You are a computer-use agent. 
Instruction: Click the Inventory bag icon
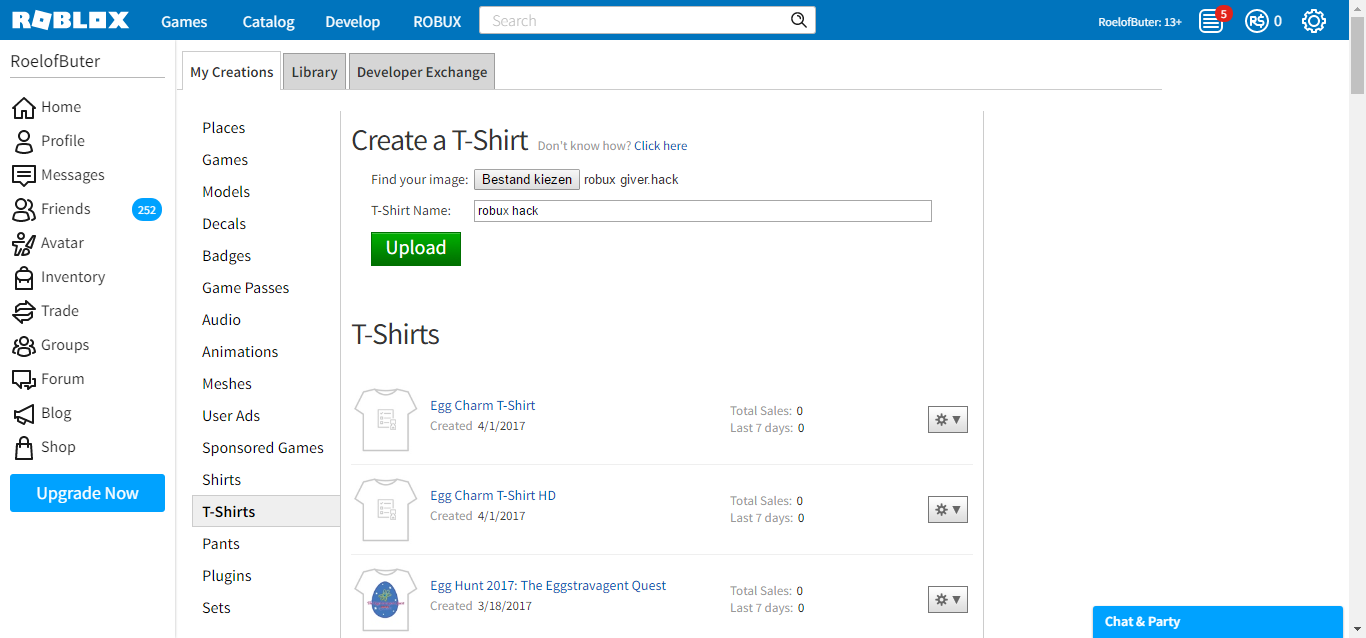pos(23,277)
